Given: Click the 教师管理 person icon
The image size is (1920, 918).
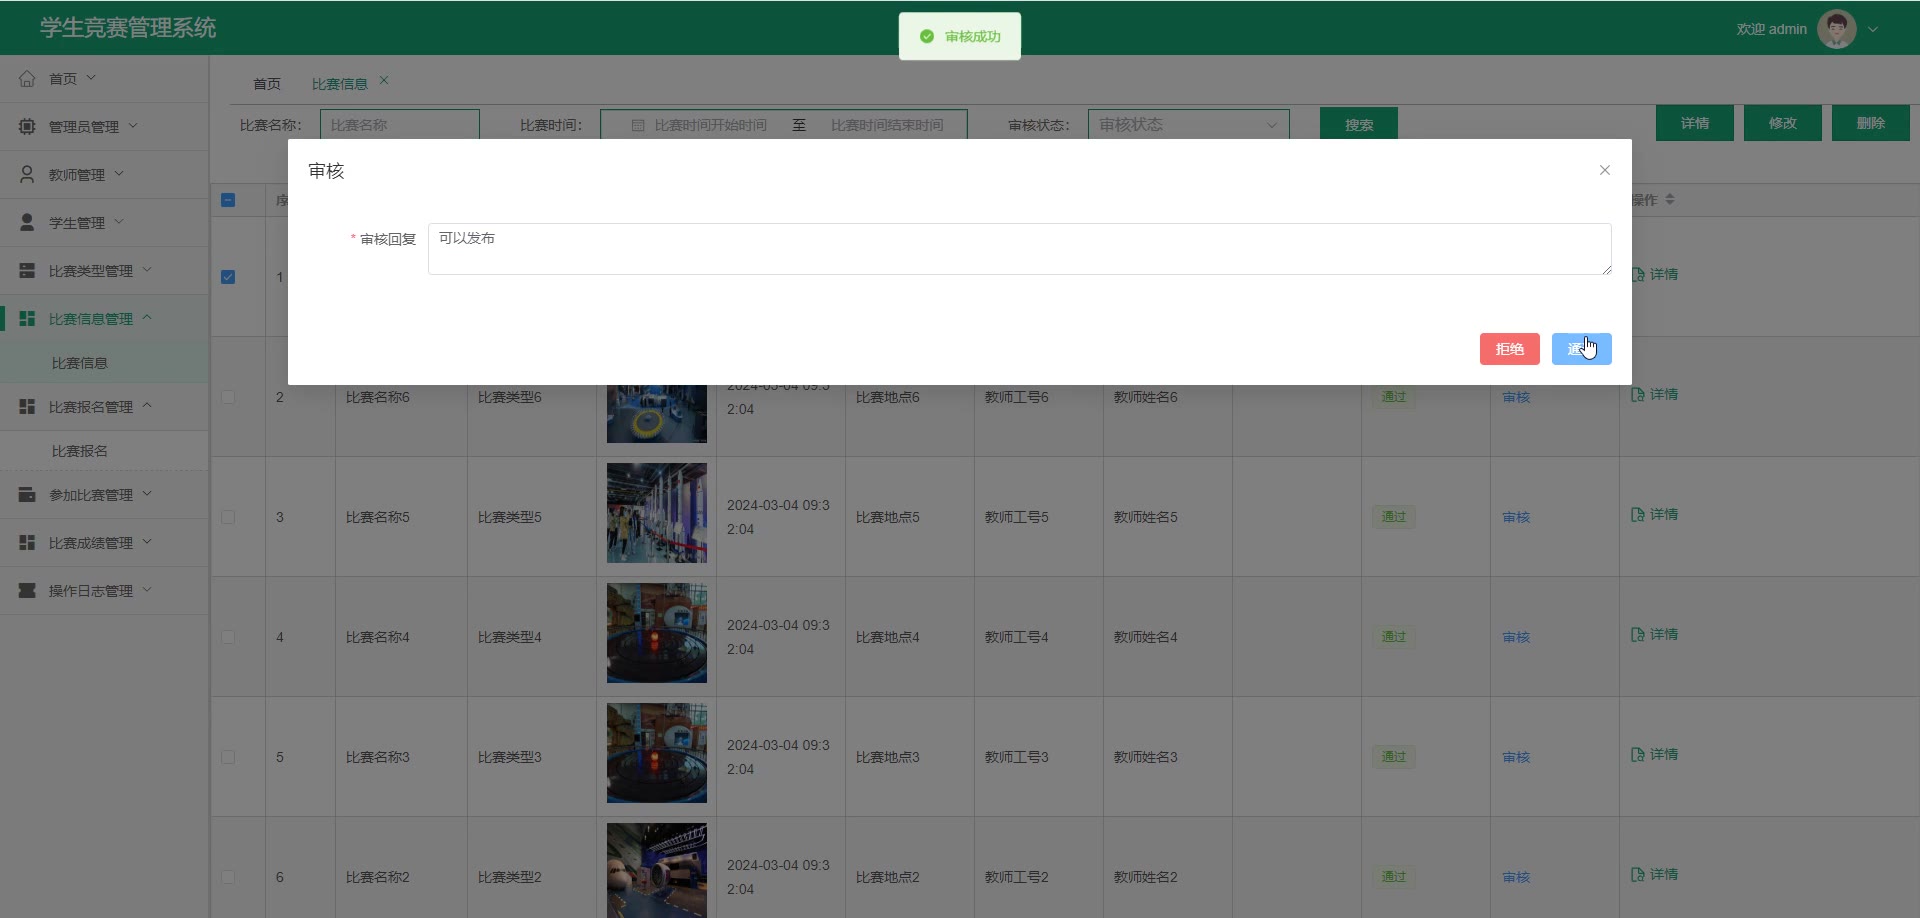Looking at the screenshot, I should coord(27,174).
